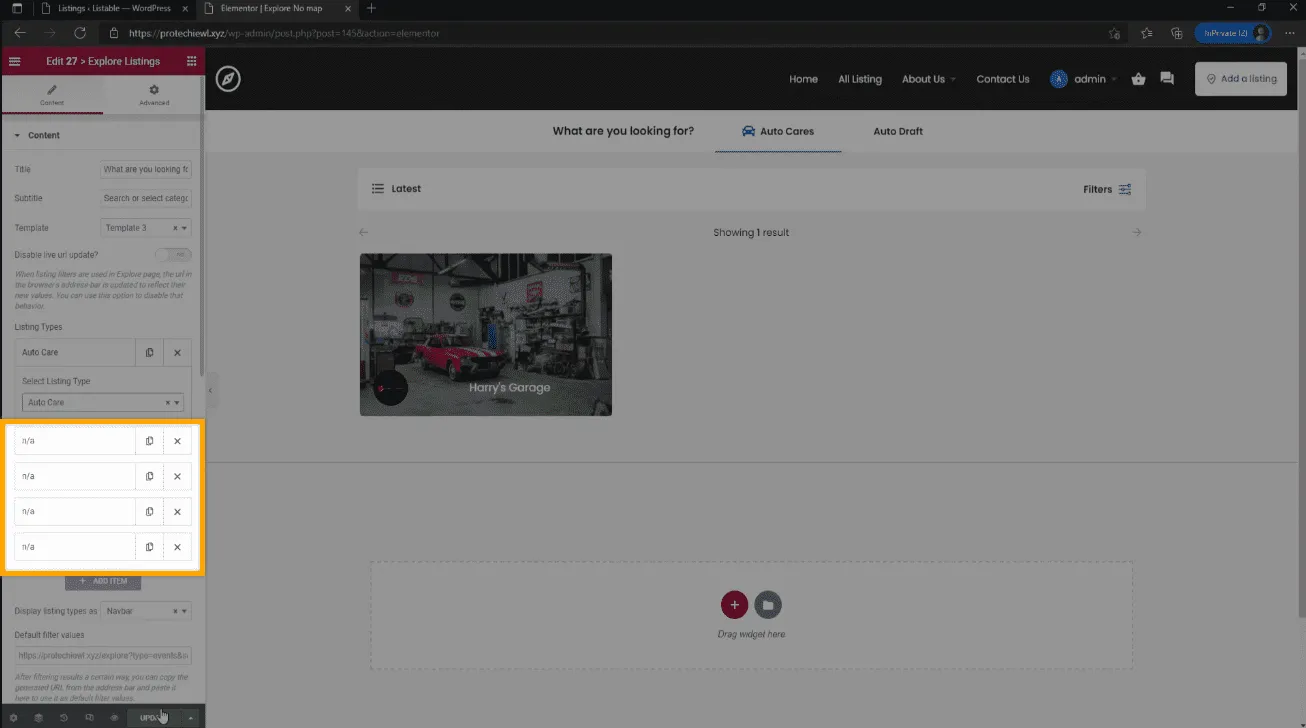The width and height of the screenshot is (1306, 728).
Task: Click the Add a listing button
Action: (x=1240, y=79)
